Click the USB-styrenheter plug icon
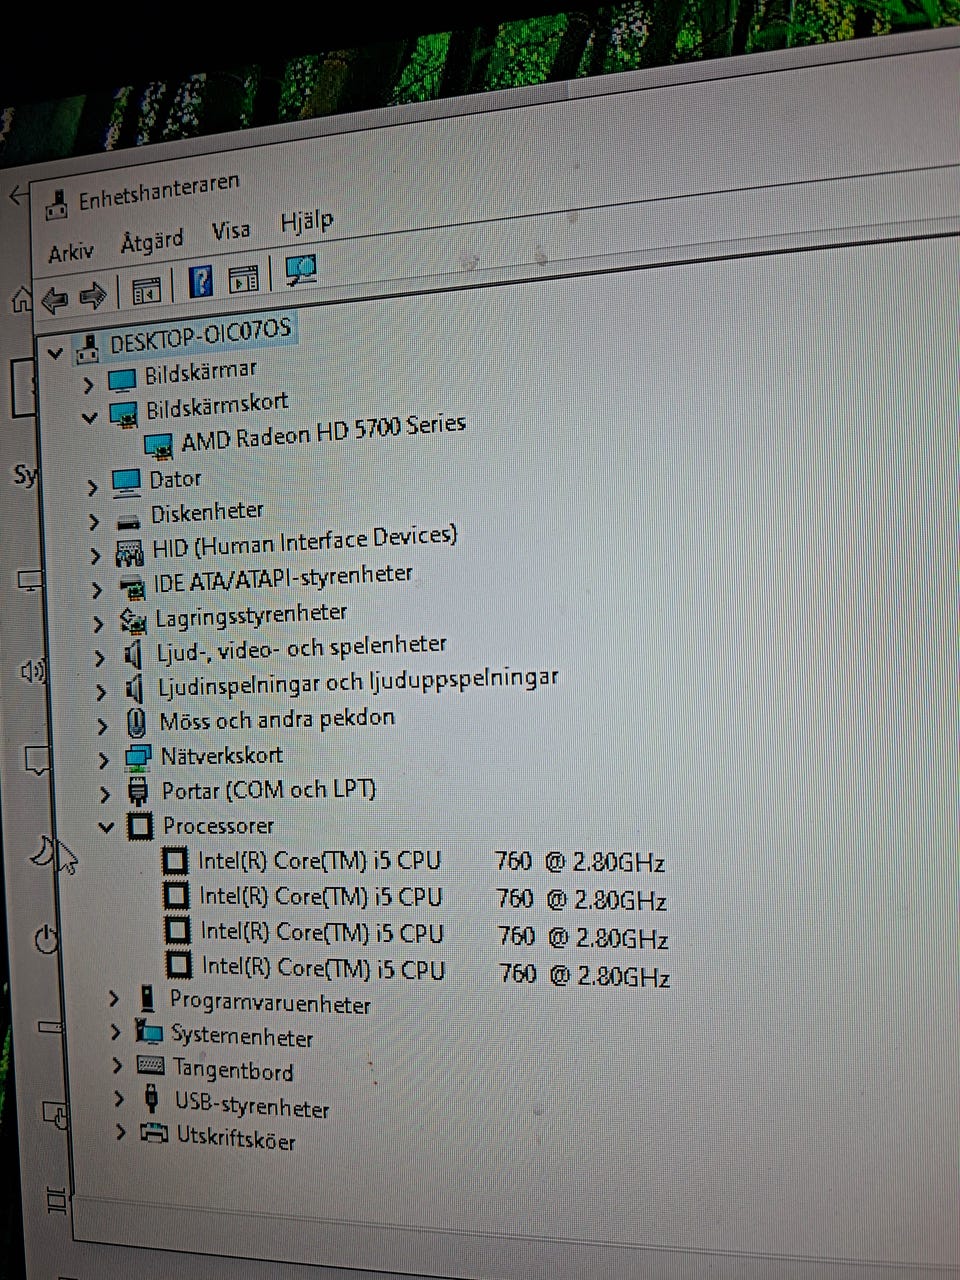 click(152, 1100)
